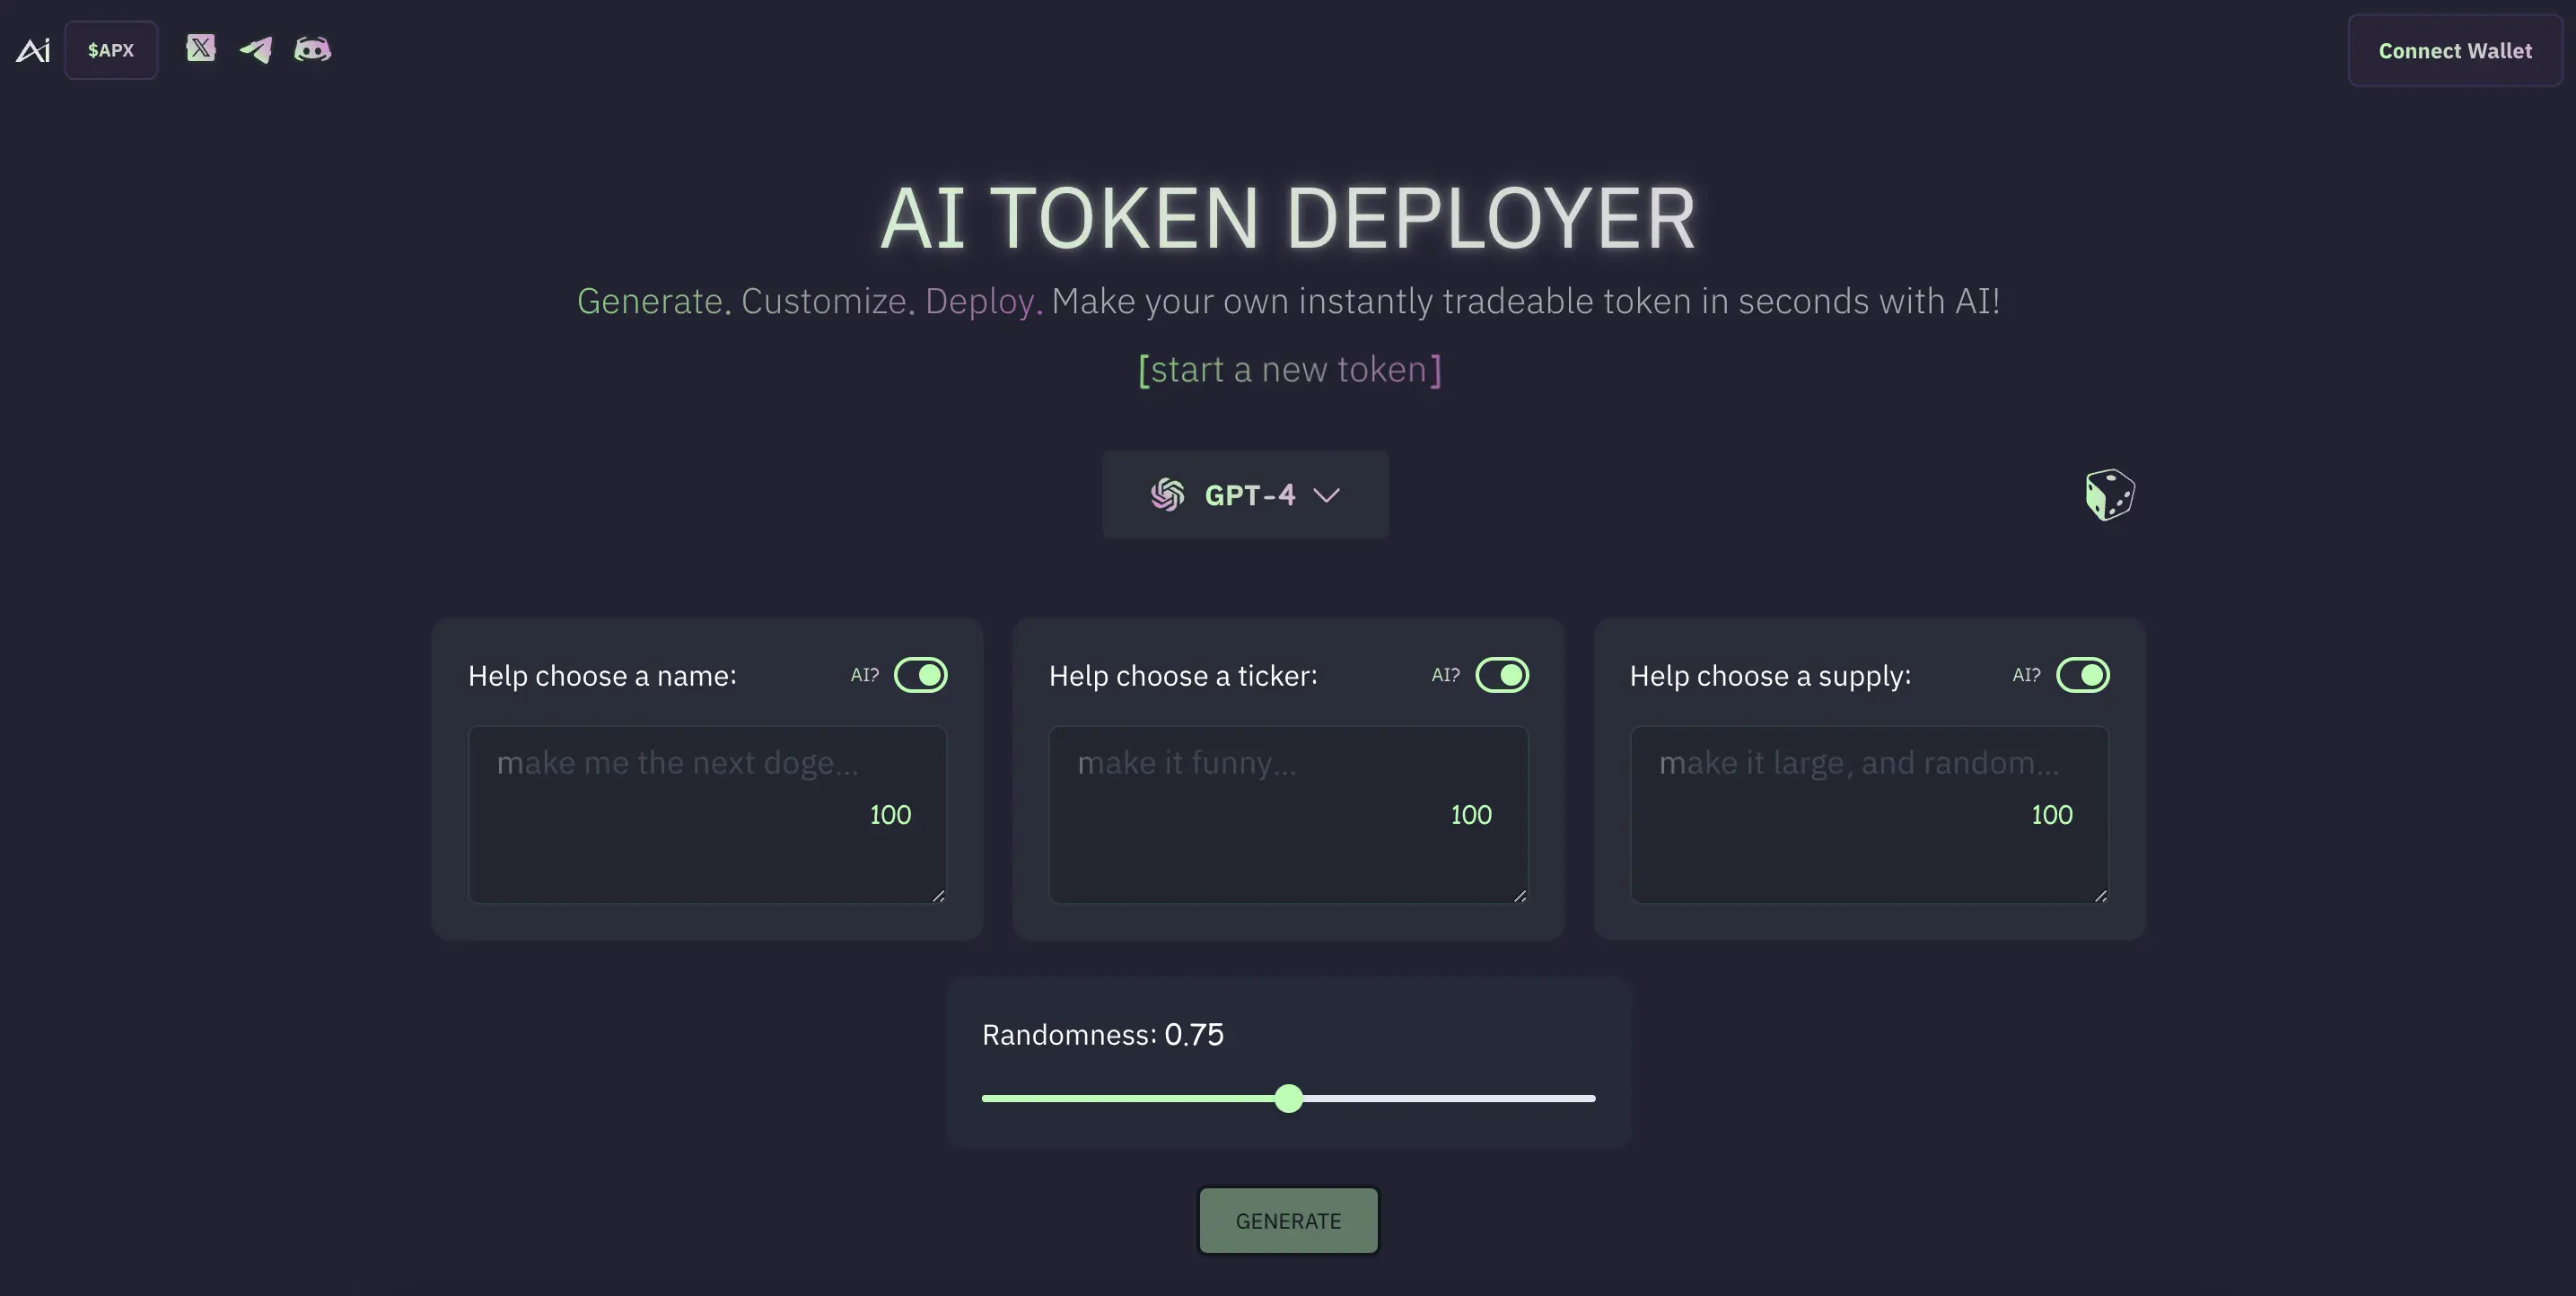Open the AI Token Deployer home via header logo

pyautogui.click(x=32, y=49)
